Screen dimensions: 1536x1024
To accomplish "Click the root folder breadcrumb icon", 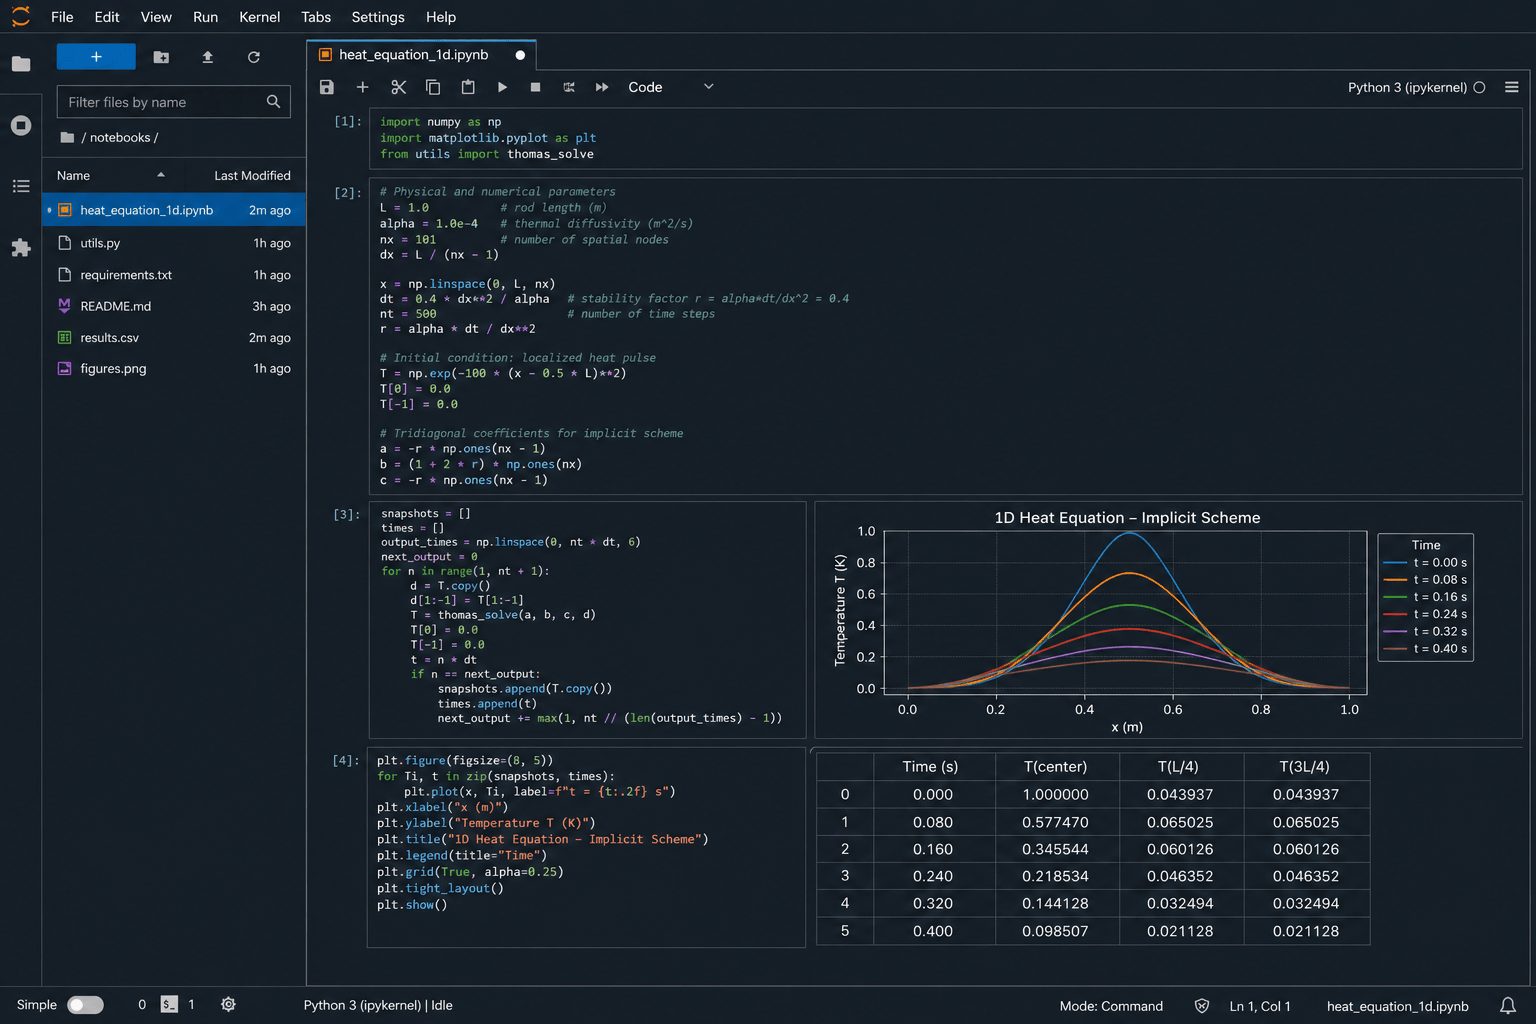I will [67, 138].
